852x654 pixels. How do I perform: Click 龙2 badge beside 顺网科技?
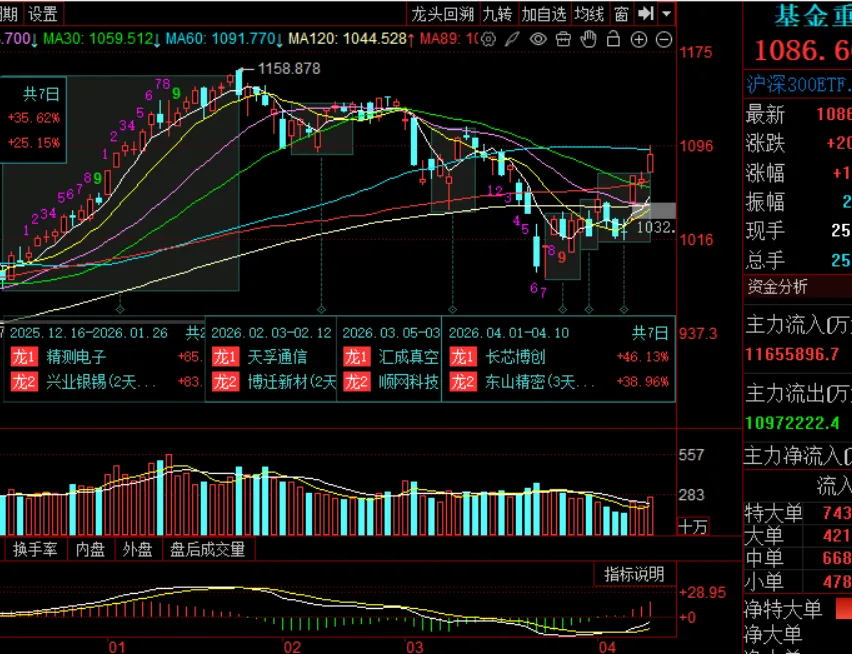(x=356, y=382)
